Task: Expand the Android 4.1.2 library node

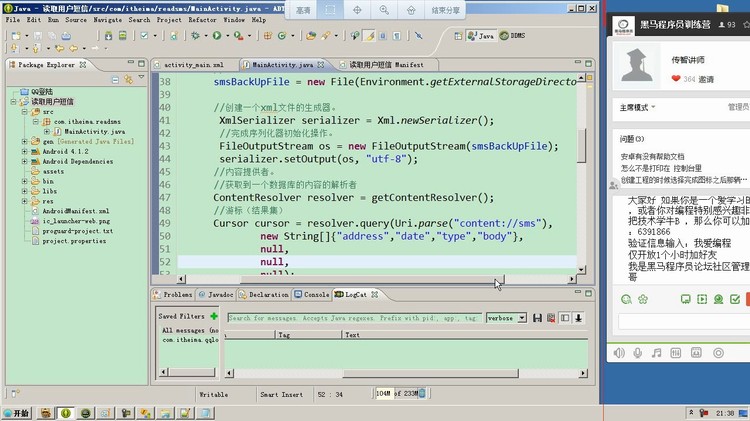Action: [x=24, y=151]
